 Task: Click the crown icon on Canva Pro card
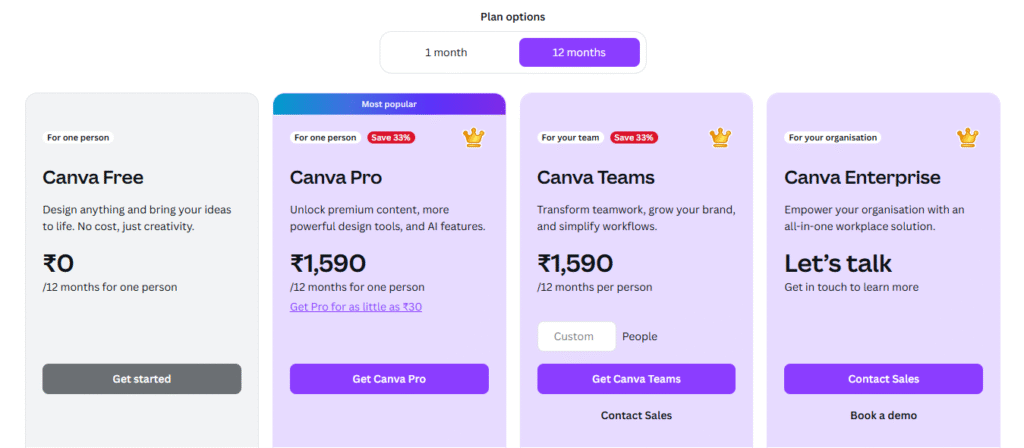click(x=473, y=137)
